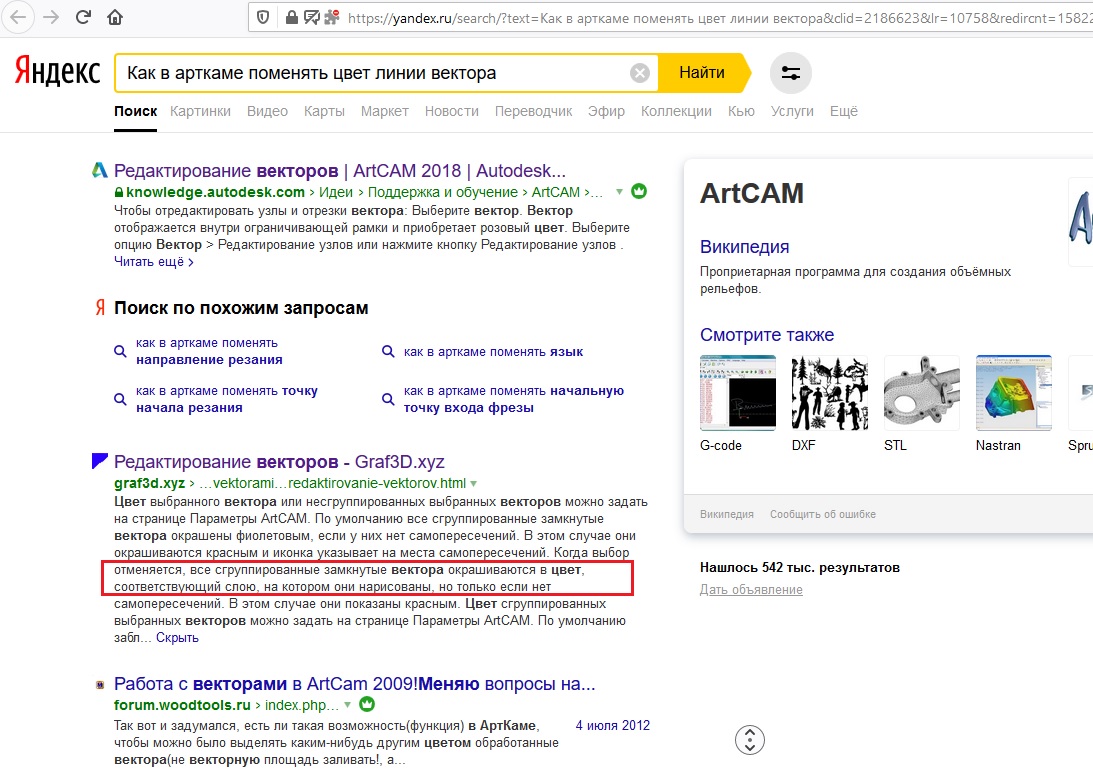Open the Nastran thumbnail
Viewport: 1093px width, 776px height.
tap(1014, 393)
